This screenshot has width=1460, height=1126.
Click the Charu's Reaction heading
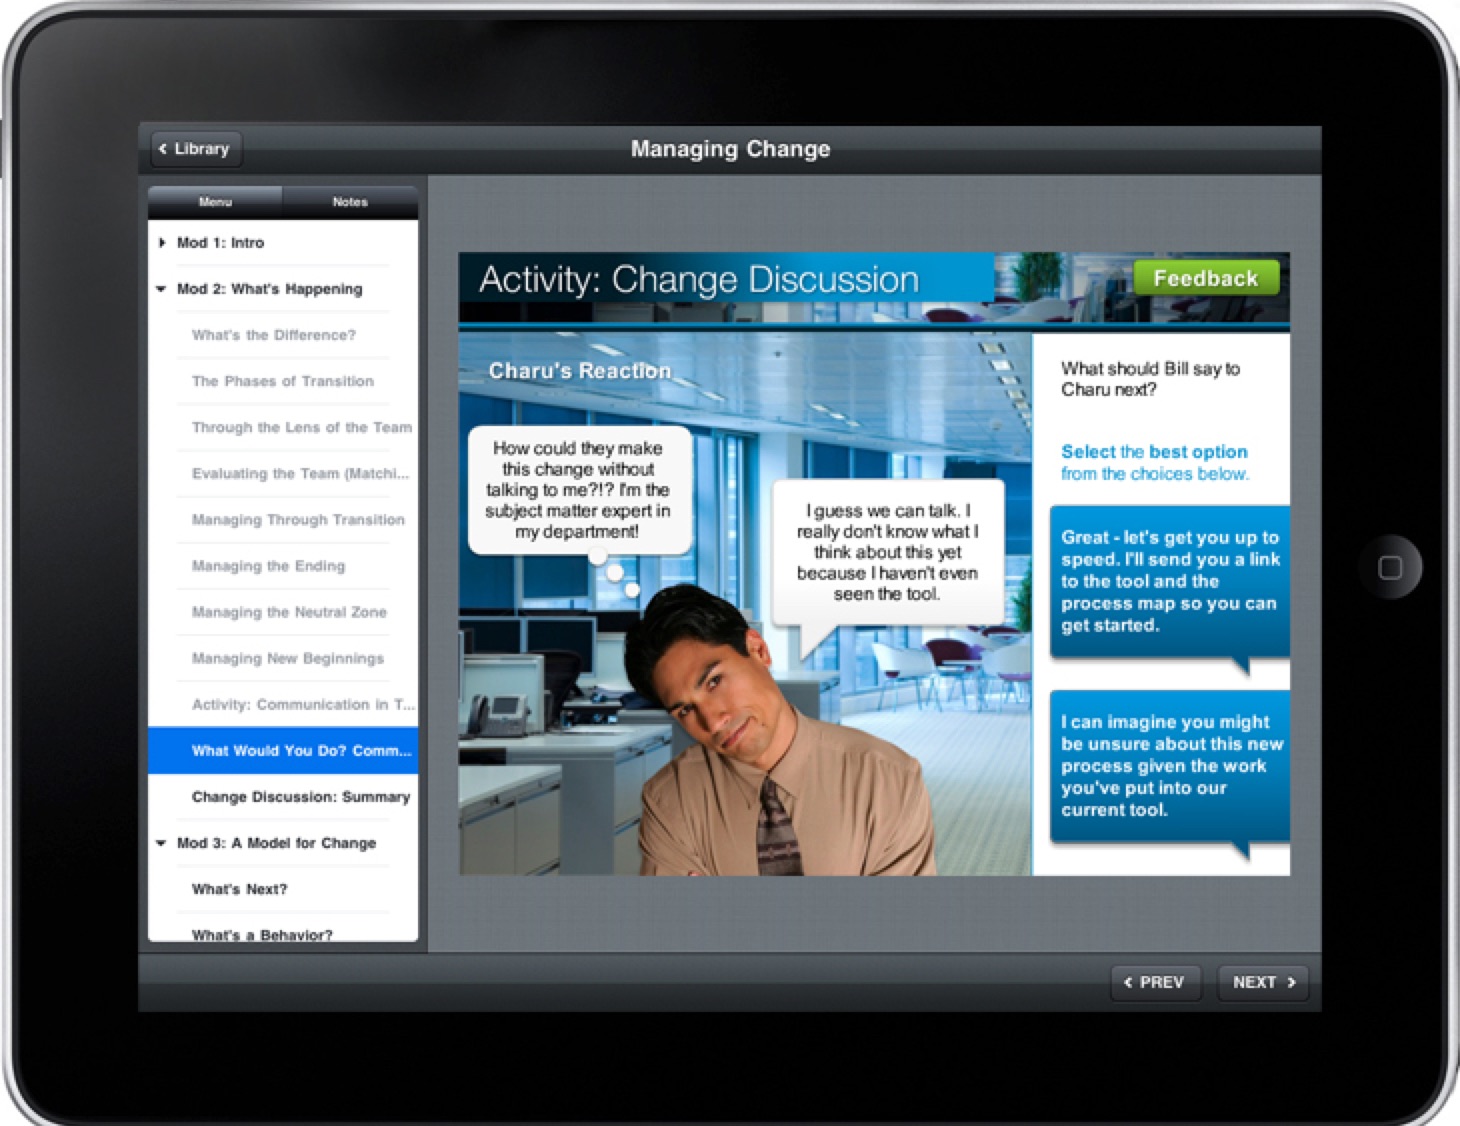(x=580, y=371)
